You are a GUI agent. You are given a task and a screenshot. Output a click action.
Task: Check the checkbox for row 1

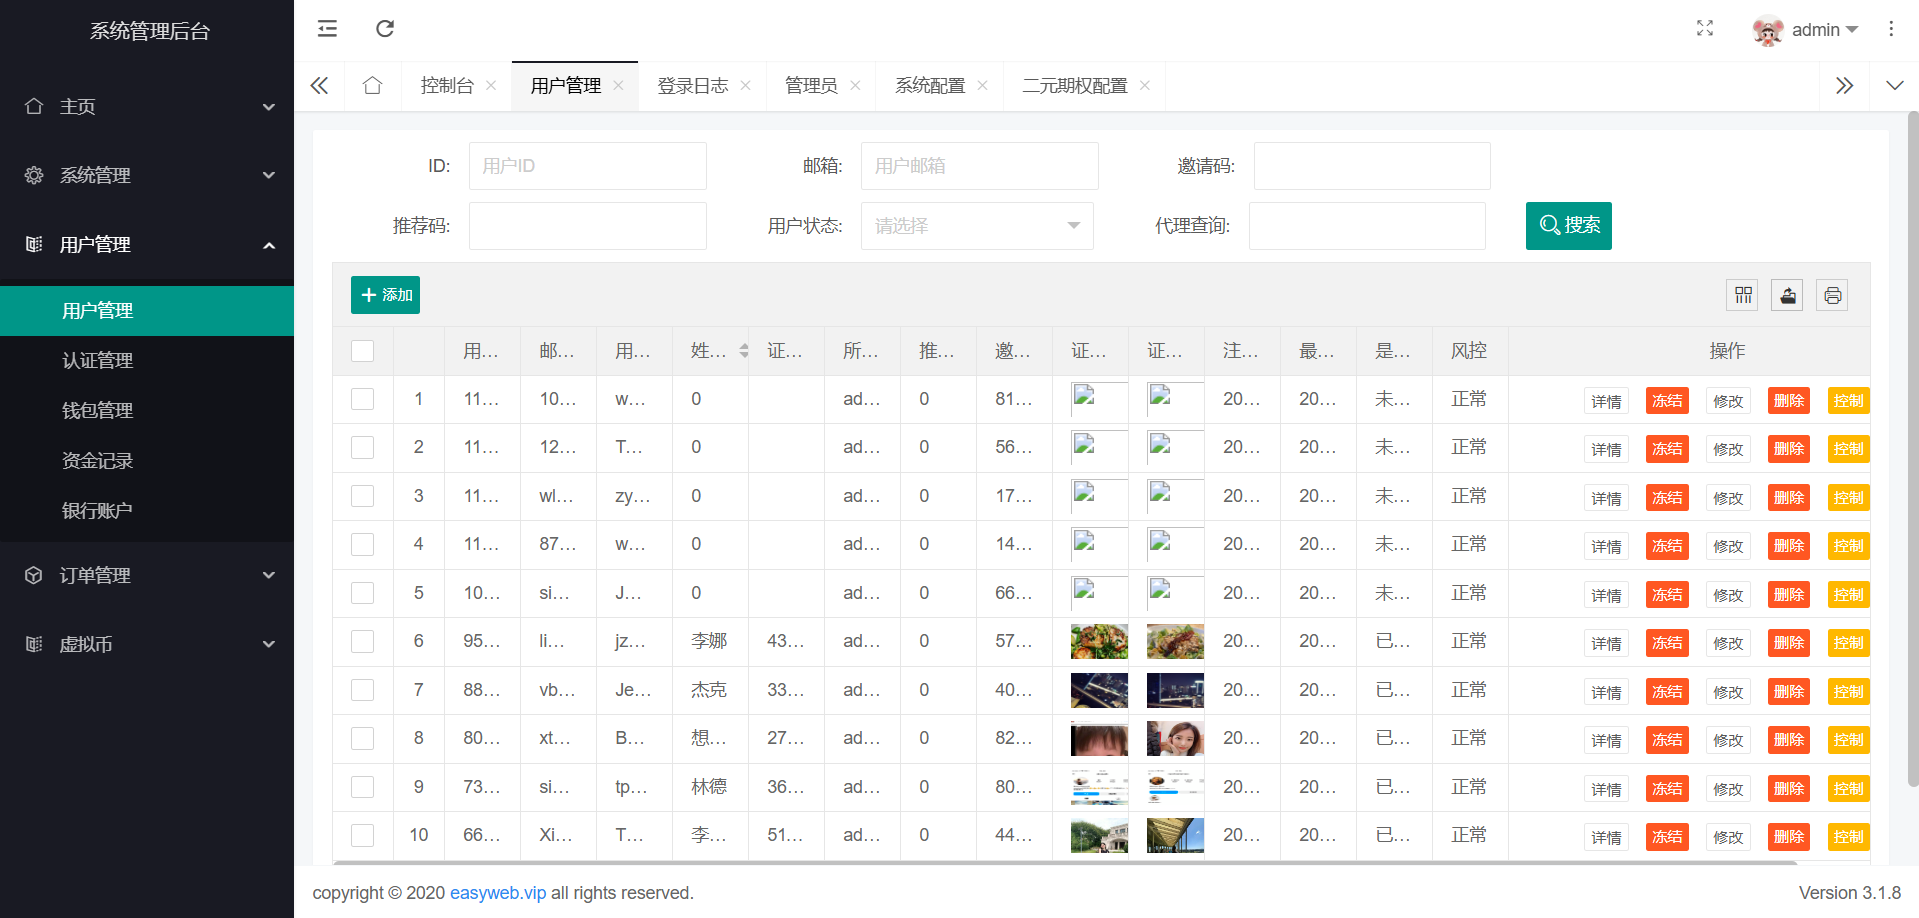pos(363,399)
